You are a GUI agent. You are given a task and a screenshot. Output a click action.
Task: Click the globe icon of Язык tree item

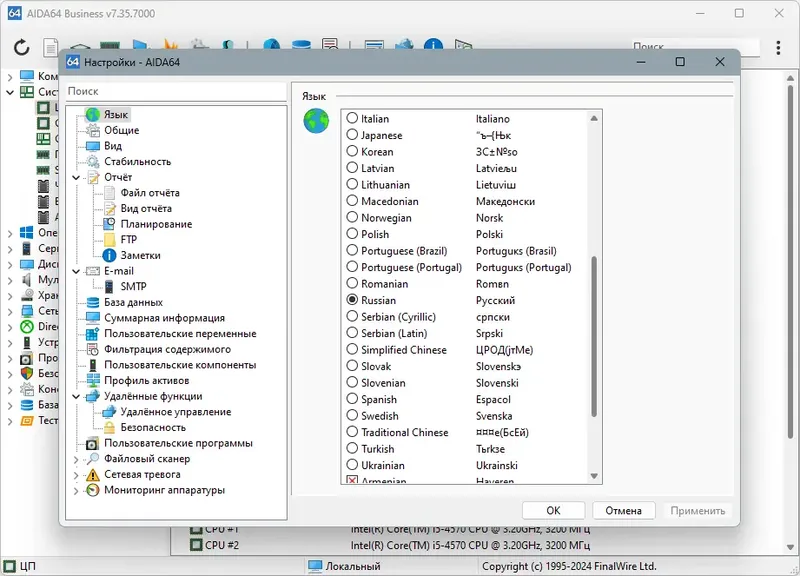pyautogui.click(x=92, y=115)
